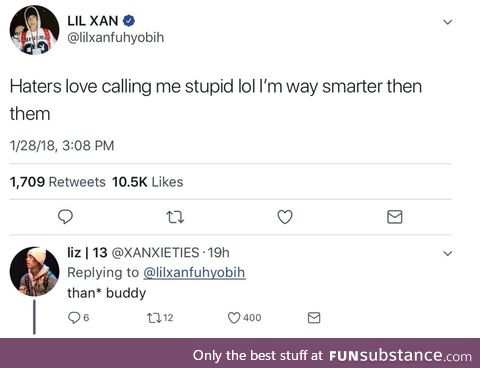View the 10.5K Likes list
This screenshot has height=368, width=480.
coord(147,182)
